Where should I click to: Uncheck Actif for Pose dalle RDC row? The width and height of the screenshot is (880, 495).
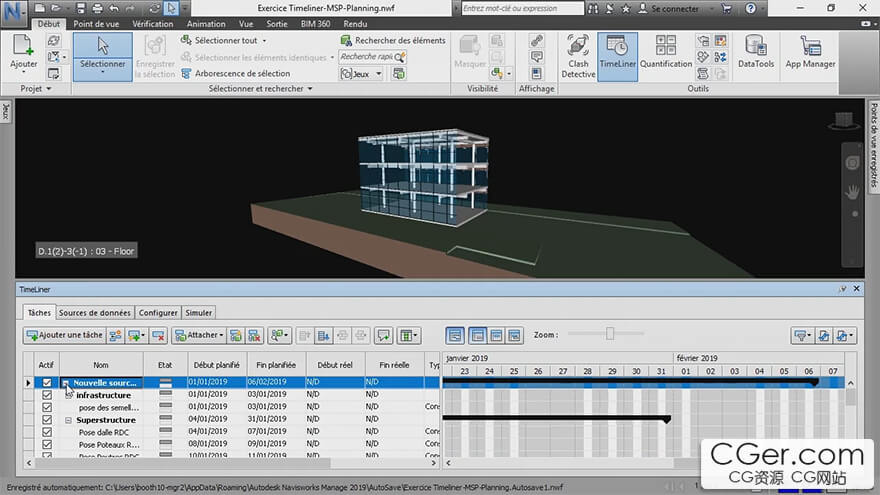(47, 432)
